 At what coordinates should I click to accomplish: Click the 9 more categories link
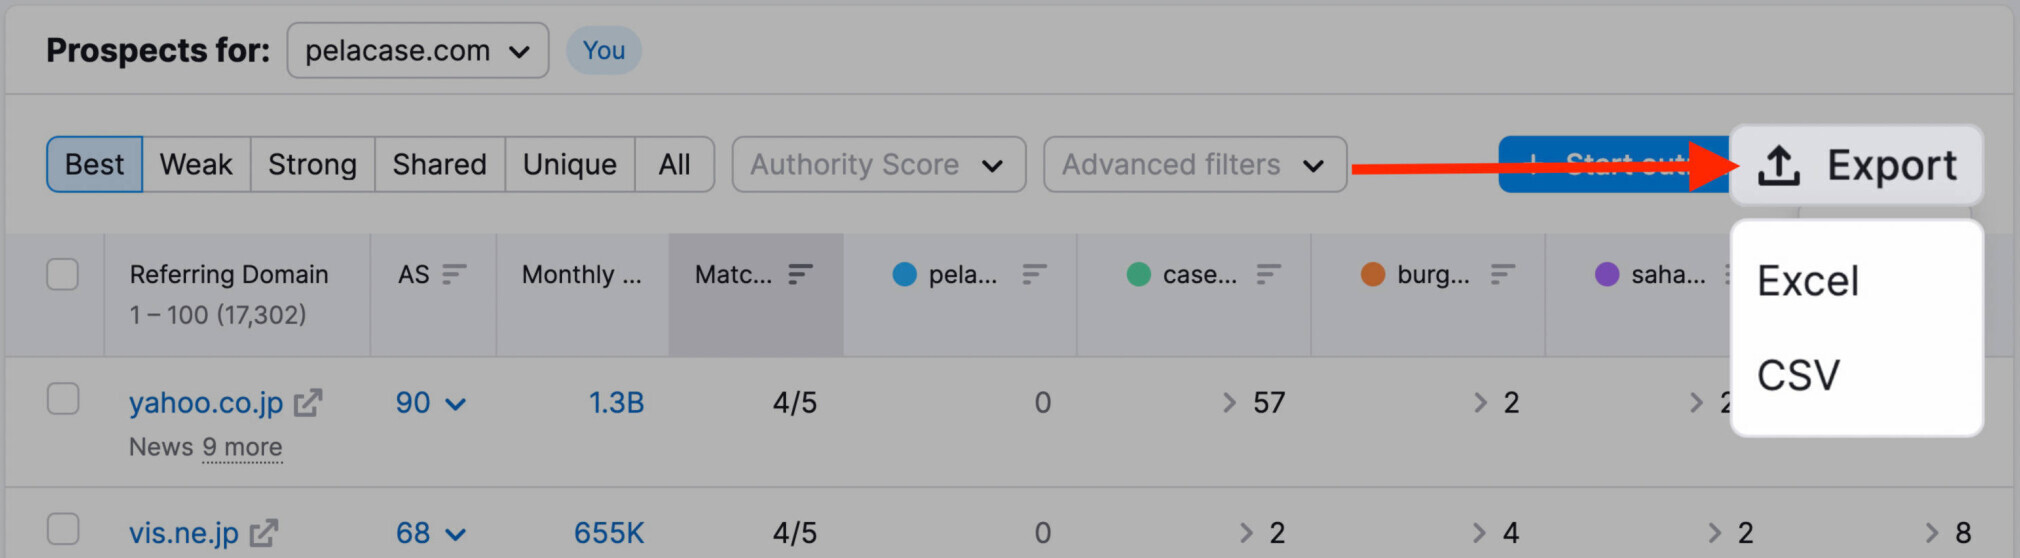pyautogui.click(x=242, y=447)
